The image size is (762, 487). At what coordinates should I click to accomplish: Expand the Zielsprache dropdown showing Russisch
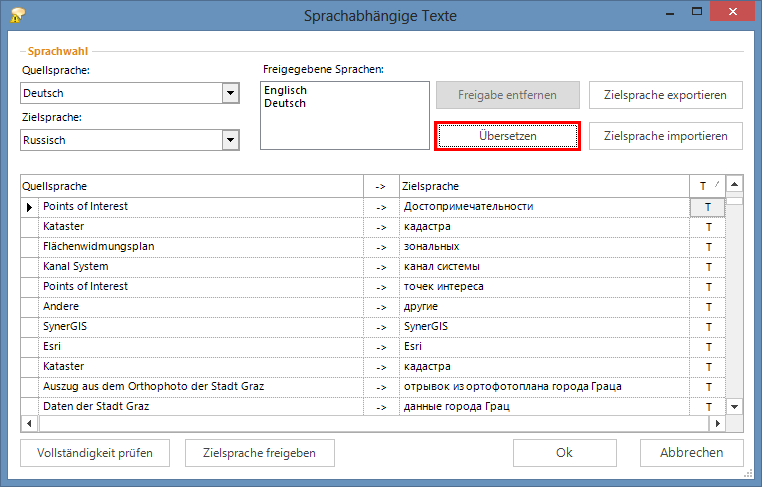[231, 141]
